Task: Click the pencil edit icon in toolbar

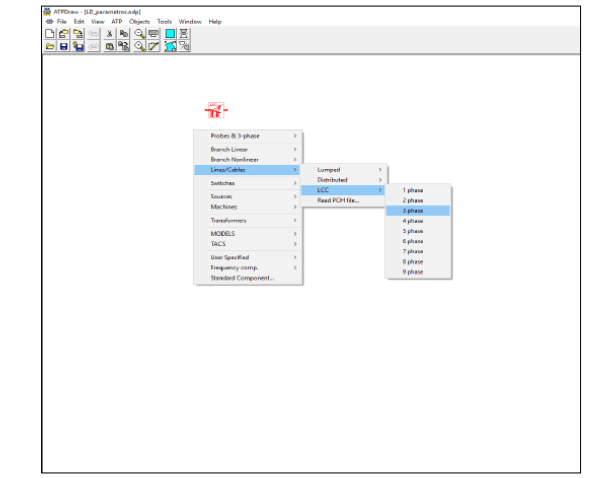Action: [154, 46]
